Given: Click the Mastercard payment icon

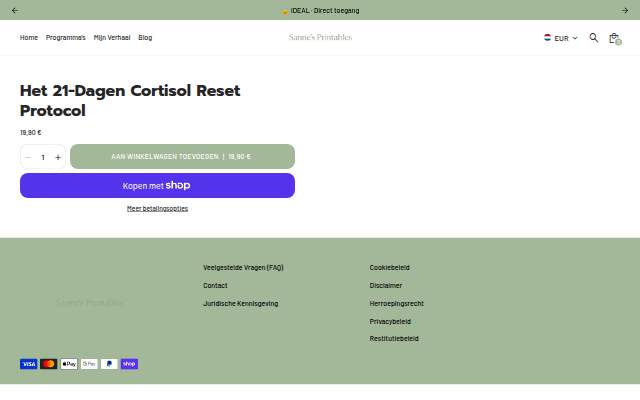Looking at the screenshot, I should pos(49,364).
